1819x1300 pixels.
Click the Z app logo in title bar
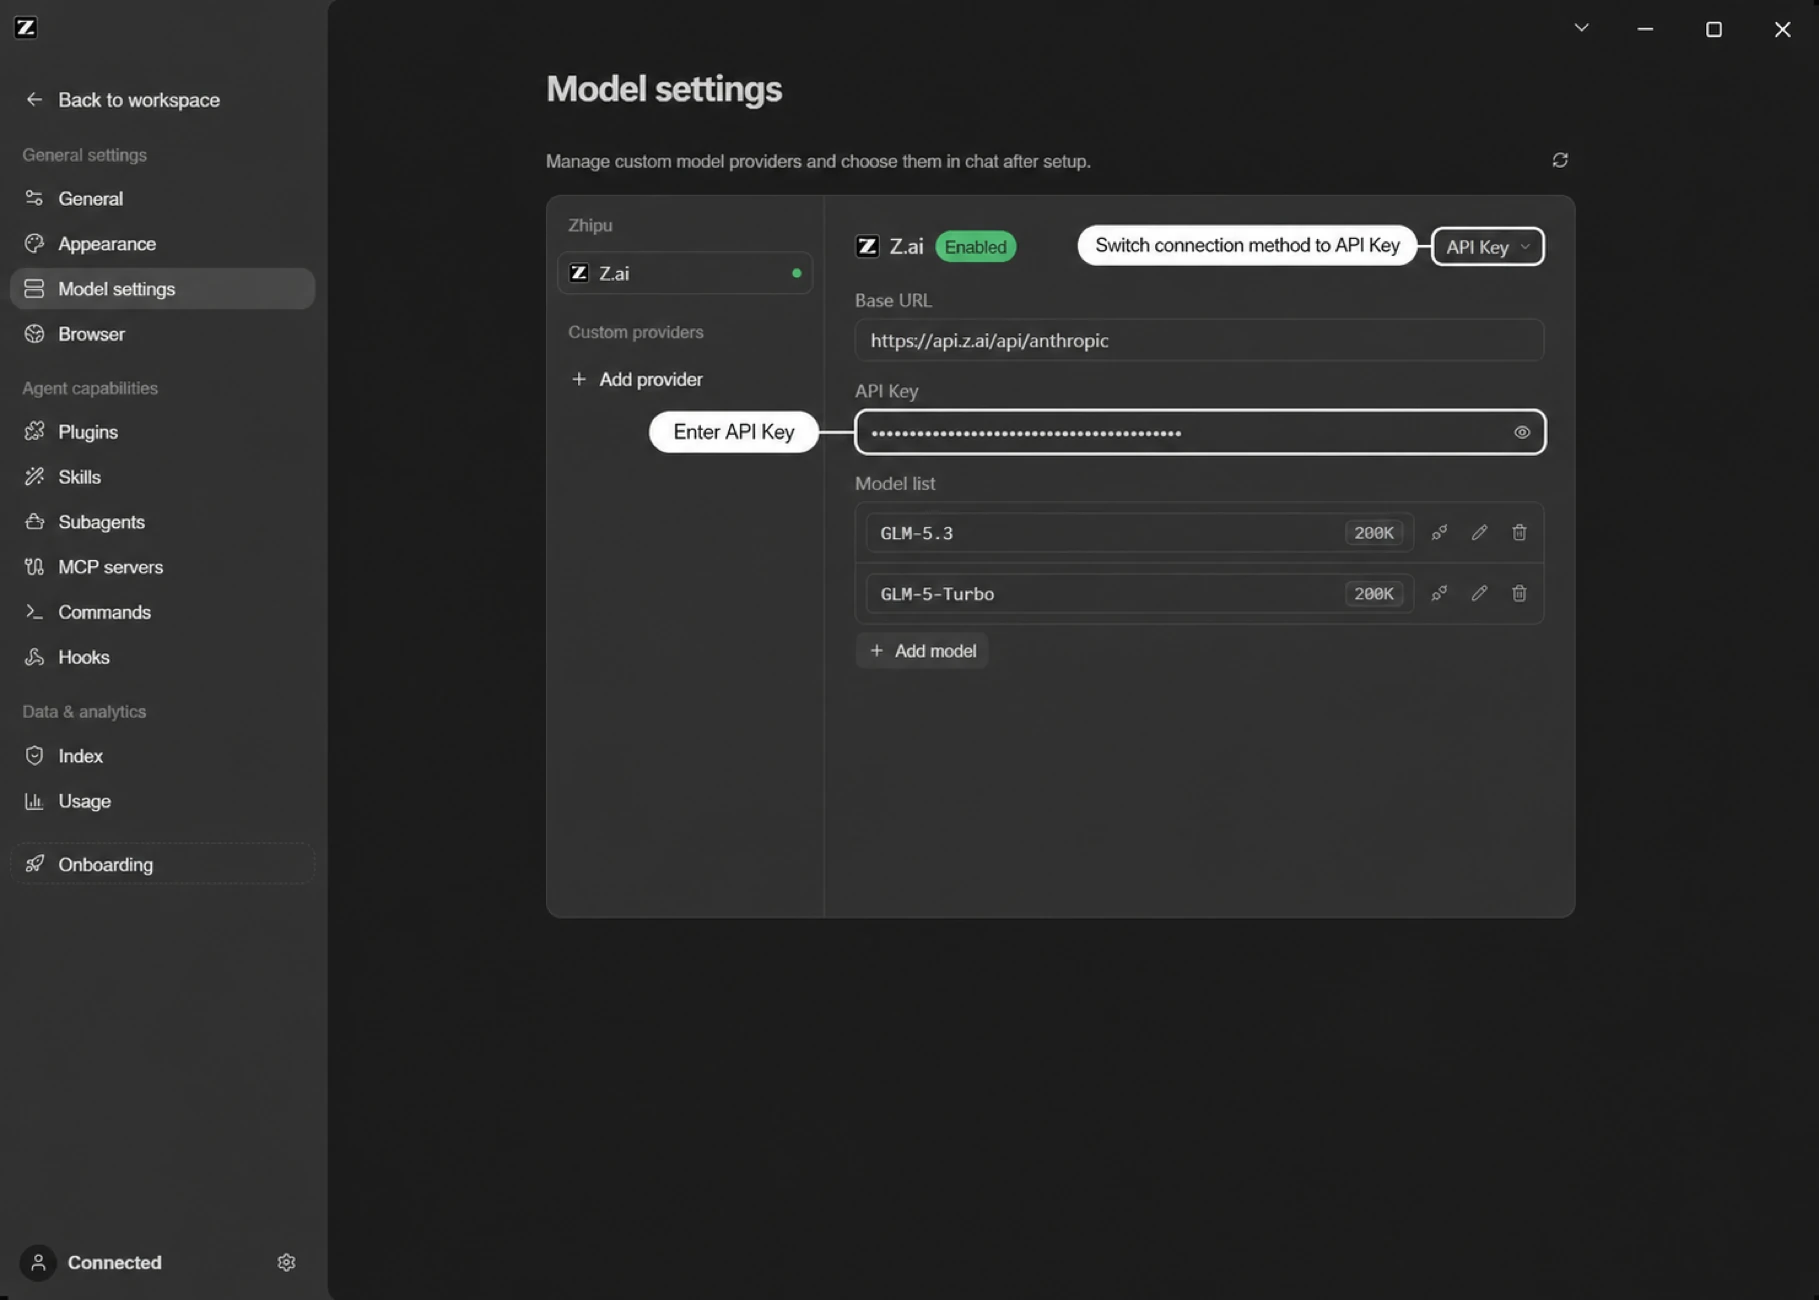point(26,27)
